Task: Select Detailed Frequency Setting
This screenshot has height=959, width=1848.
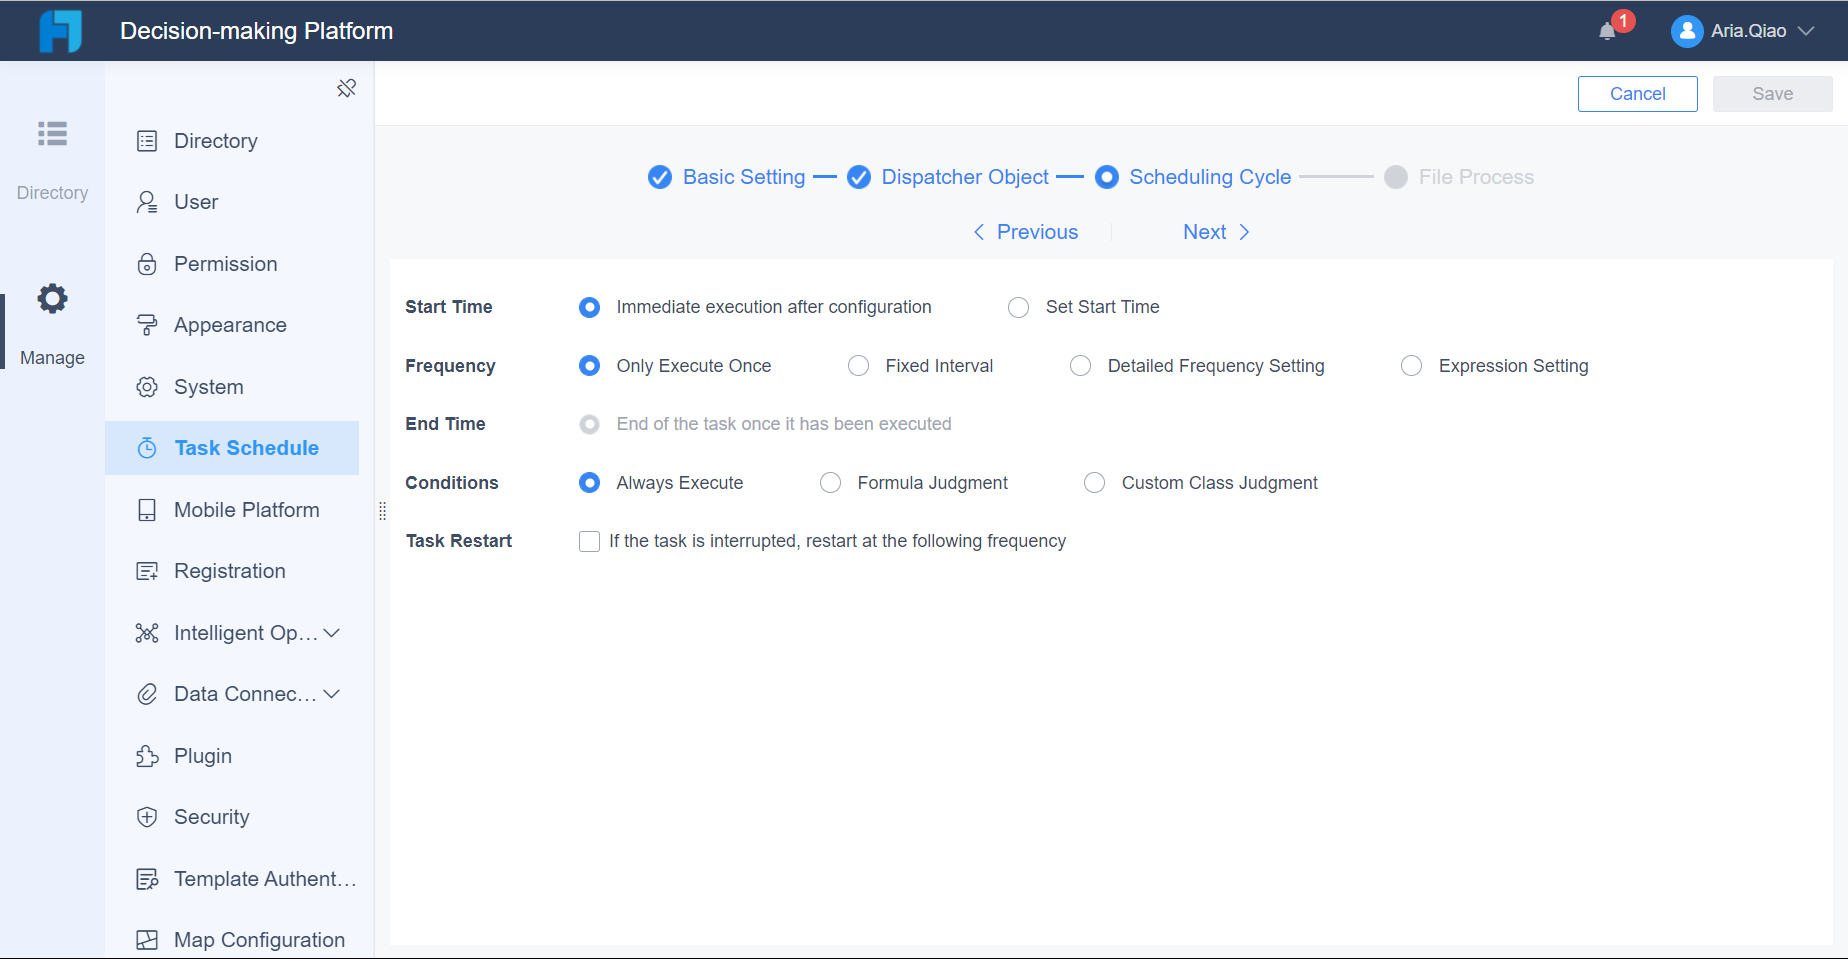Action: click(1080, 366)
